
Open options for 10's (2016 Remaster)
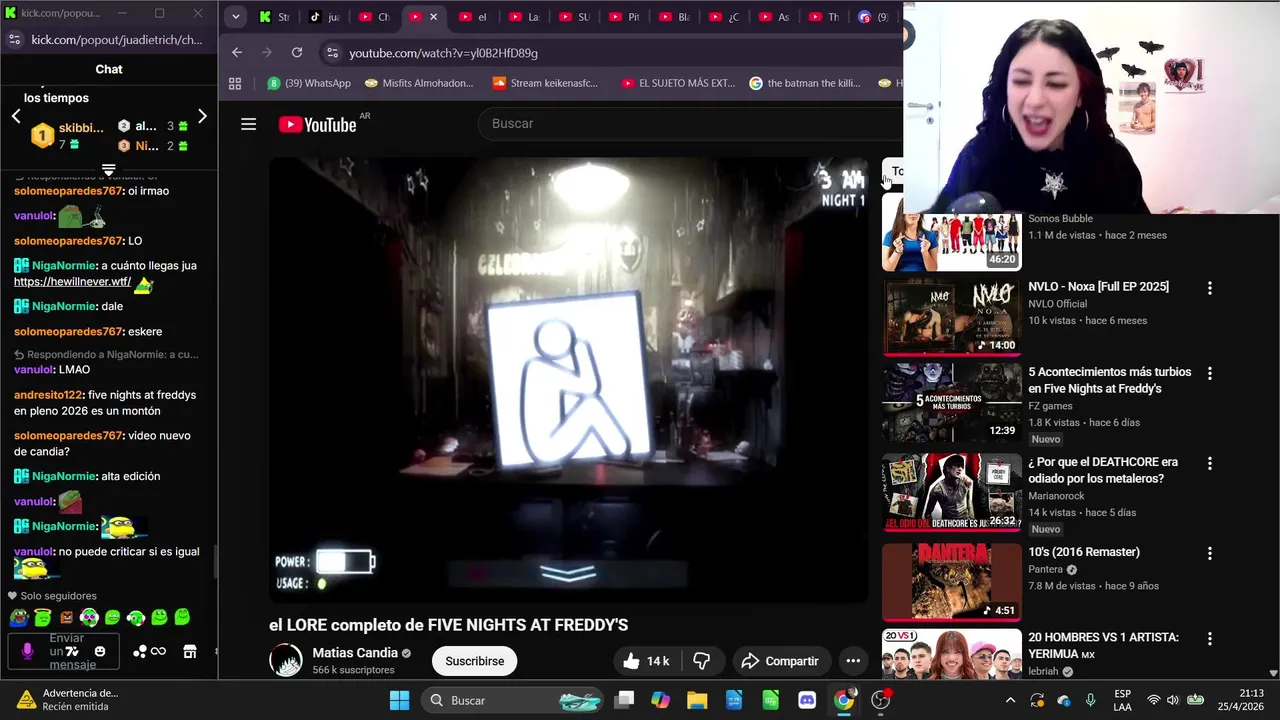pyautogui.click(x=1209, y=553)
